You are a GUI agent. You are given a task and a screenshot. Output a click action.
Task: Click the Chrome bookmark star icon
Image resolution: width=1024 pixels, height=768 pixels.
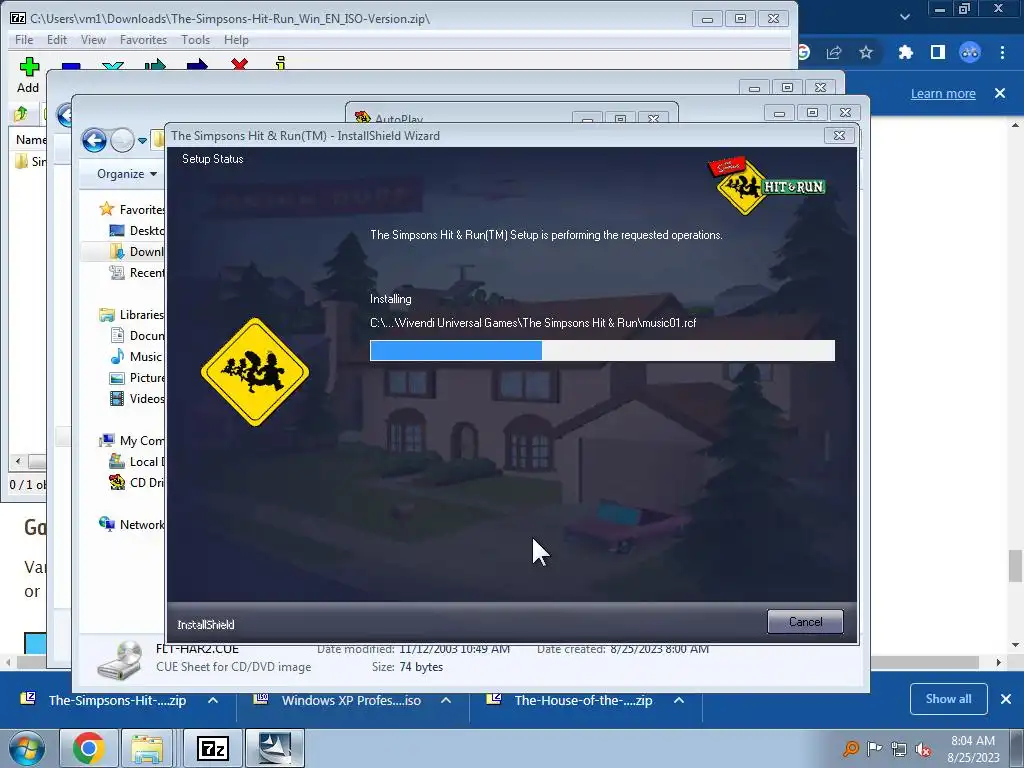coord(866,52)
